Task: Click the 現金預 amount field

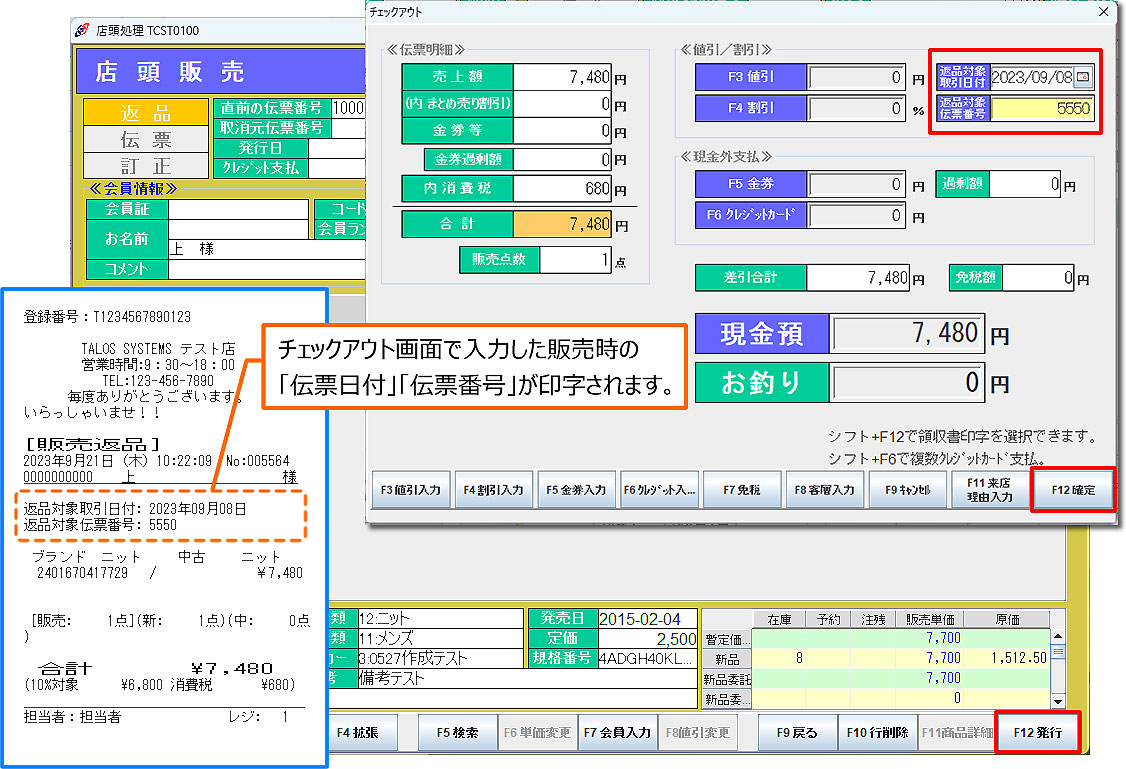Action: [907, 334]
